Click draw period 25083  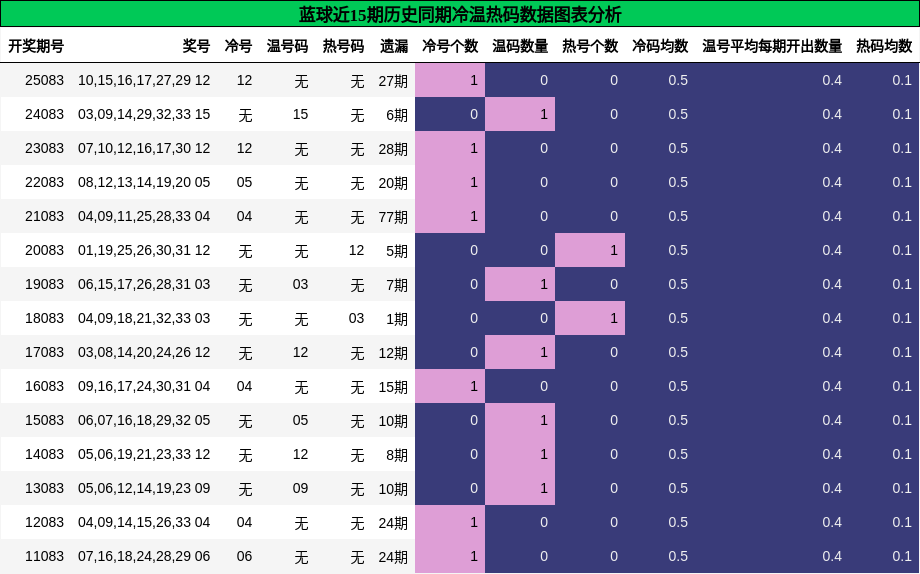click(44, 80)
